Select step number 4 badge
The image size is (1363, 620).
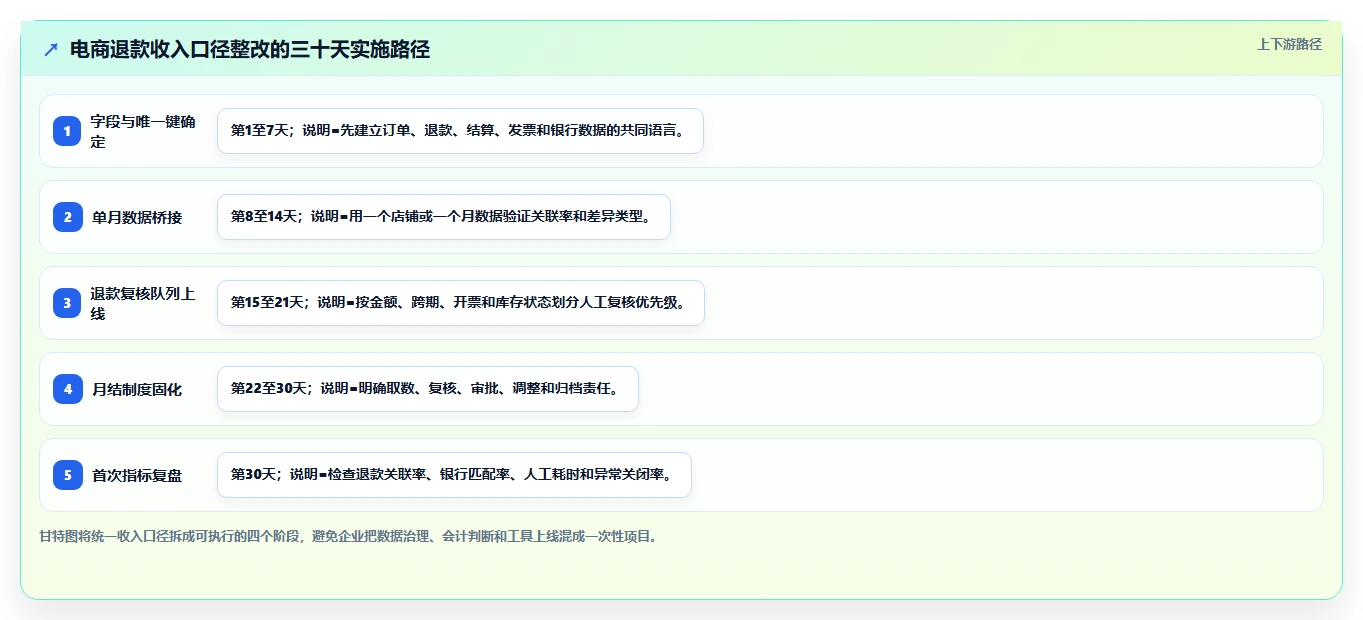coord(67,389)
